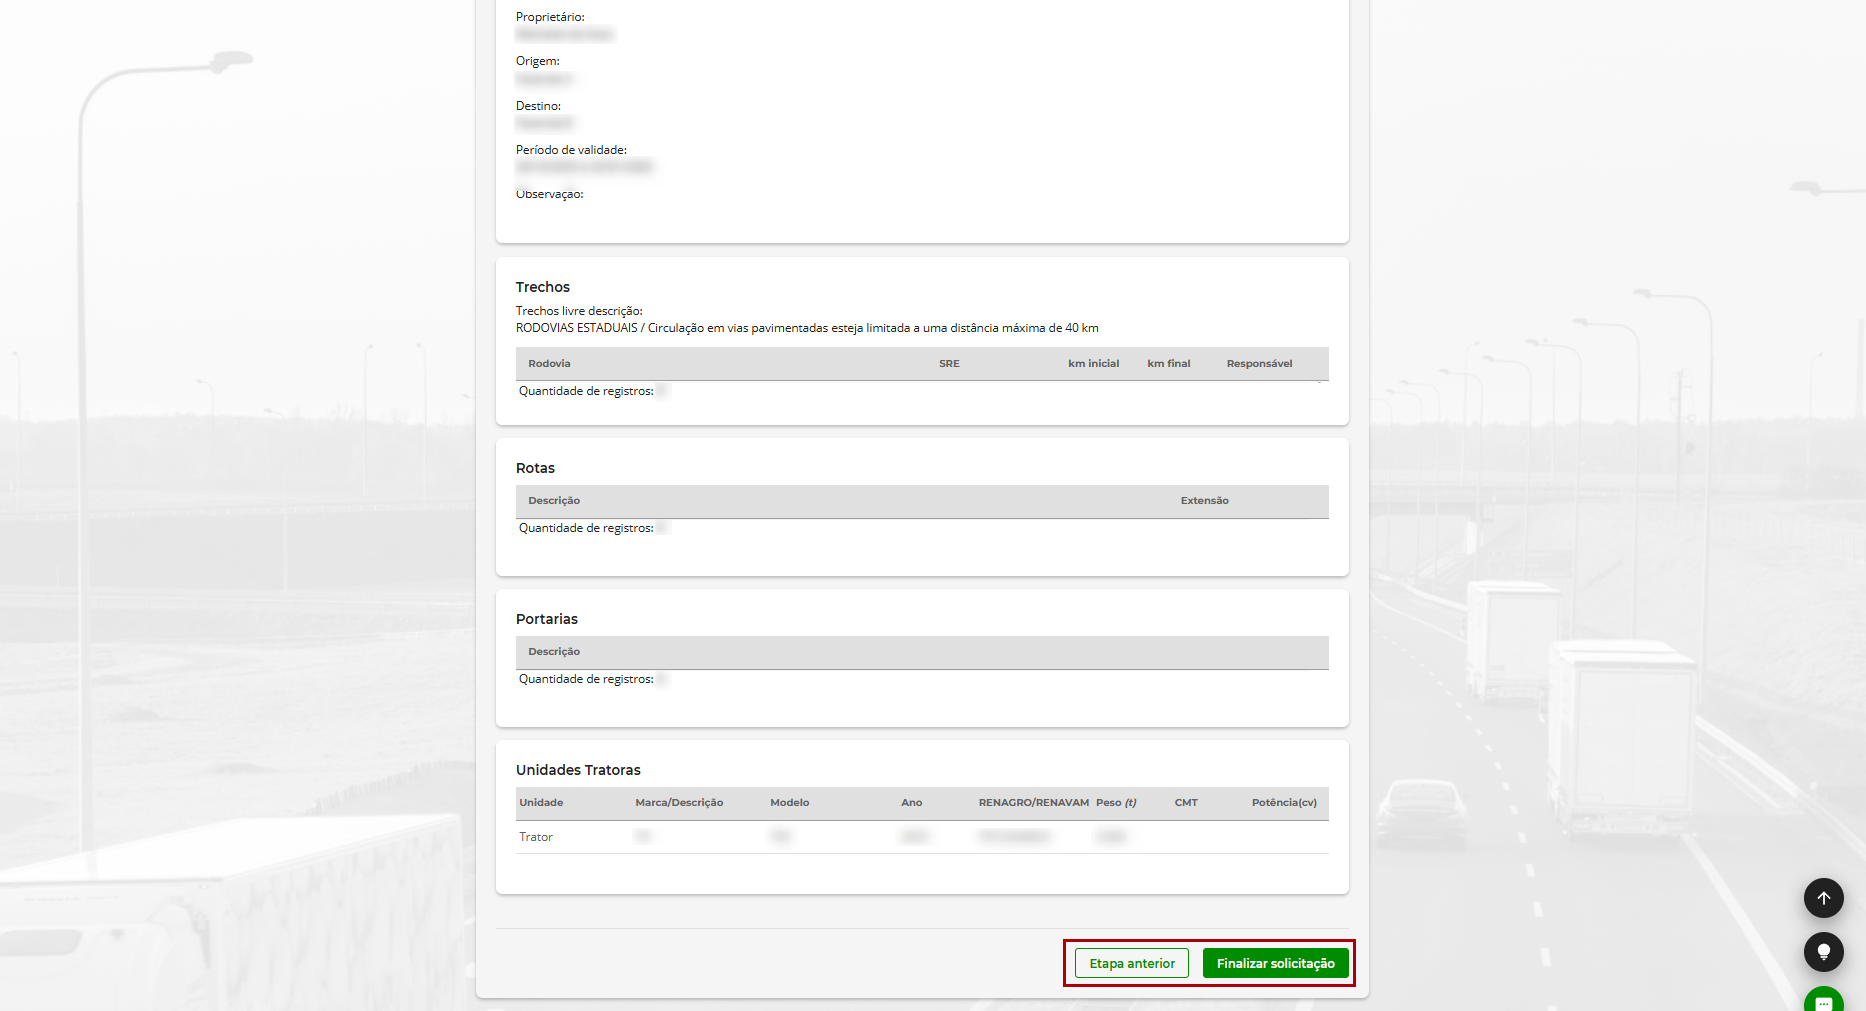The width and height of the screenshot is (1866, 1011).
Task: Click the Ano column header
Action: (x=911, y=803)
